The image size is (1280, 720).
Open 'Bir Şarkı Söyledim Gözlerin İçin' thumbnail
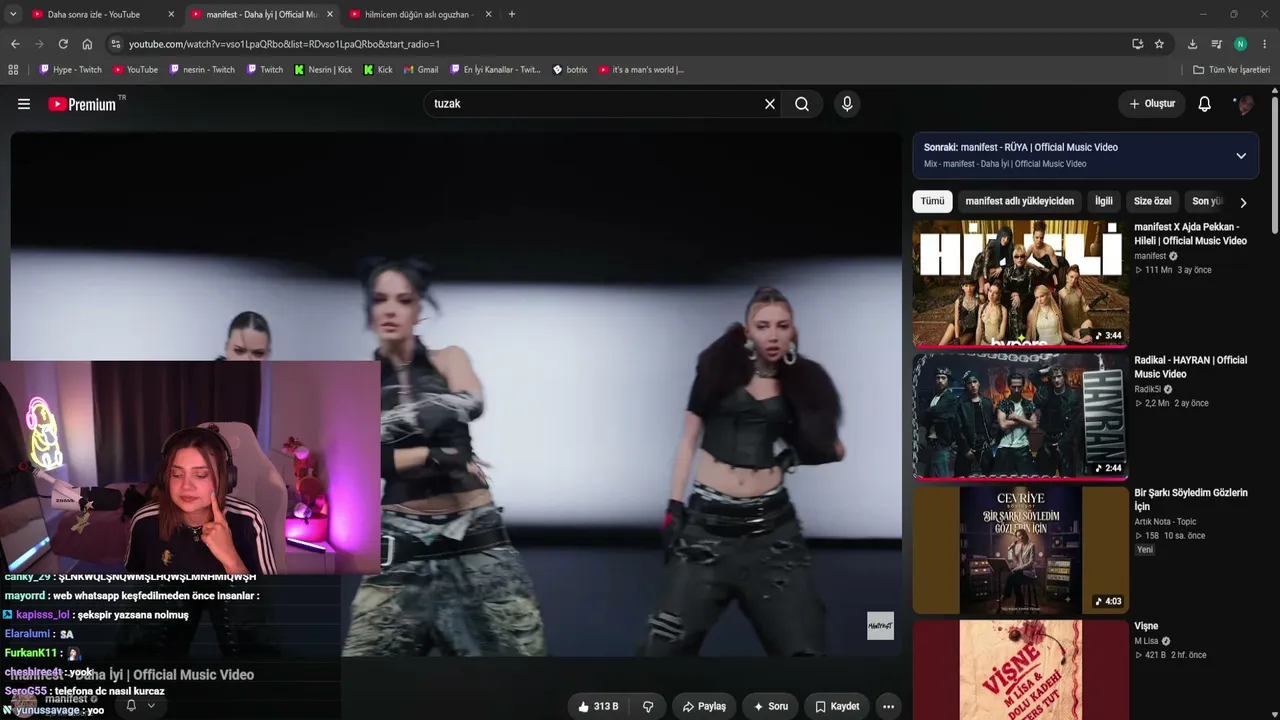(x=1020, y=549)
